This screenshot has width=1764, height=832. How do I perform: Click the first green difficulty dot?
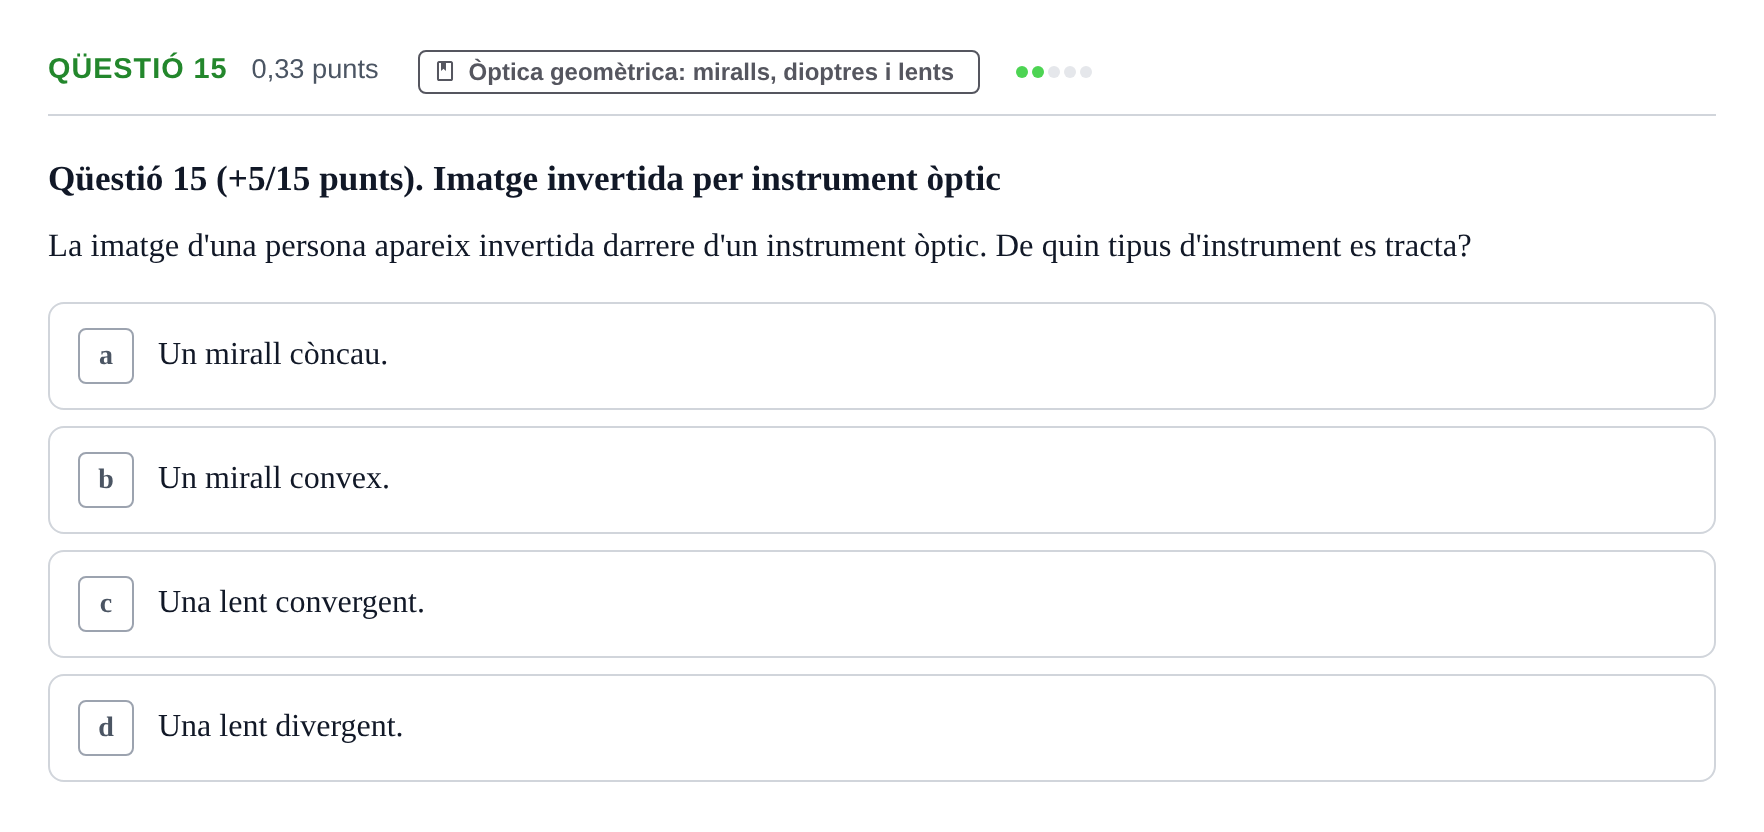pos(1022,72)
